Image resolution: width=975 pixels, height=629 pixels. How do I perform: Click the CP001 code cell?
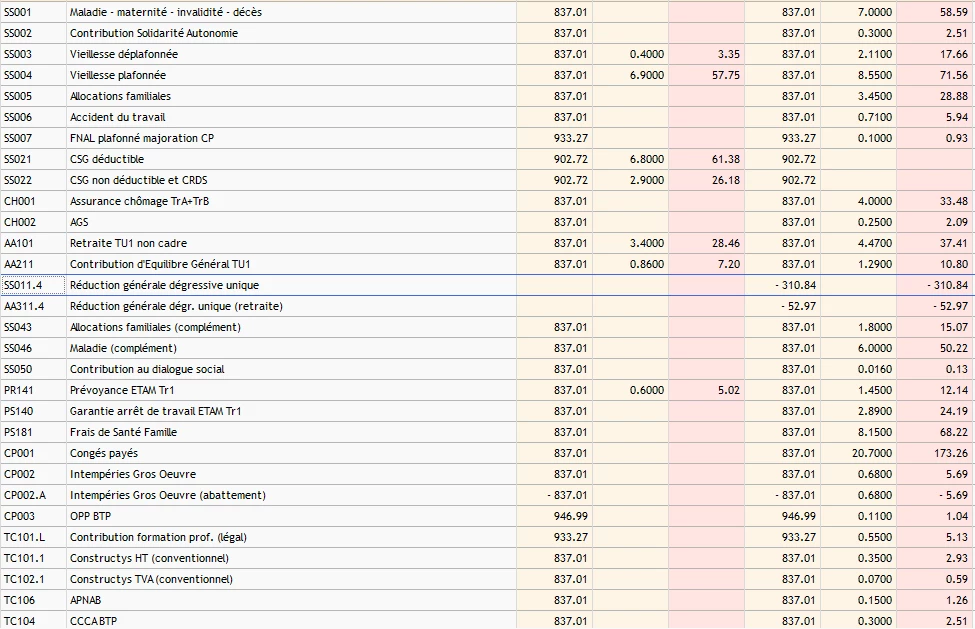[x=33, y=453]
